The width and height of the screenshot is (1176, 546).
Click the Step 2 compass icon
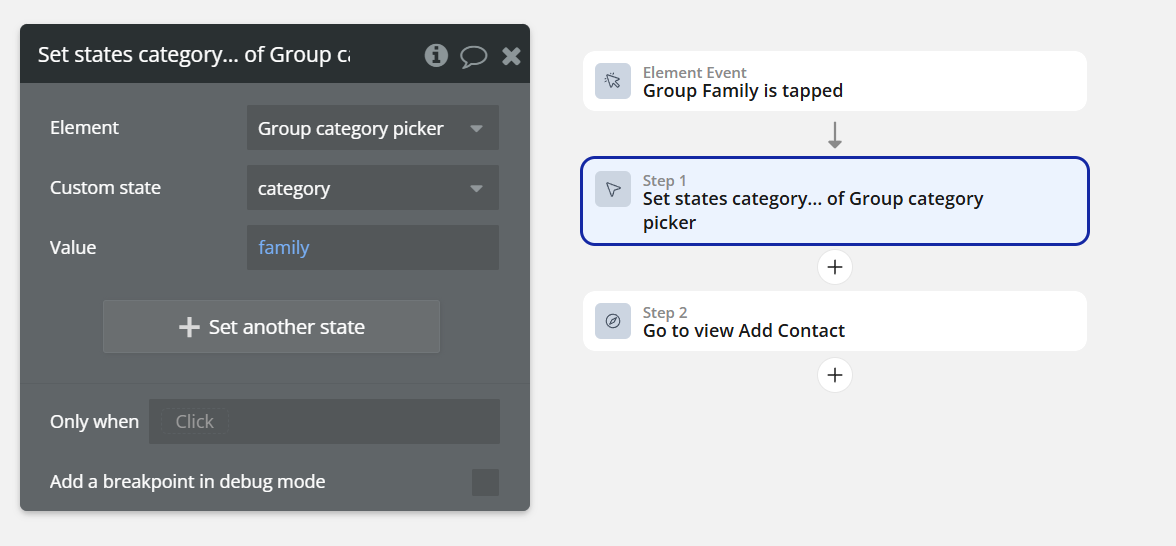coord(613,321)
